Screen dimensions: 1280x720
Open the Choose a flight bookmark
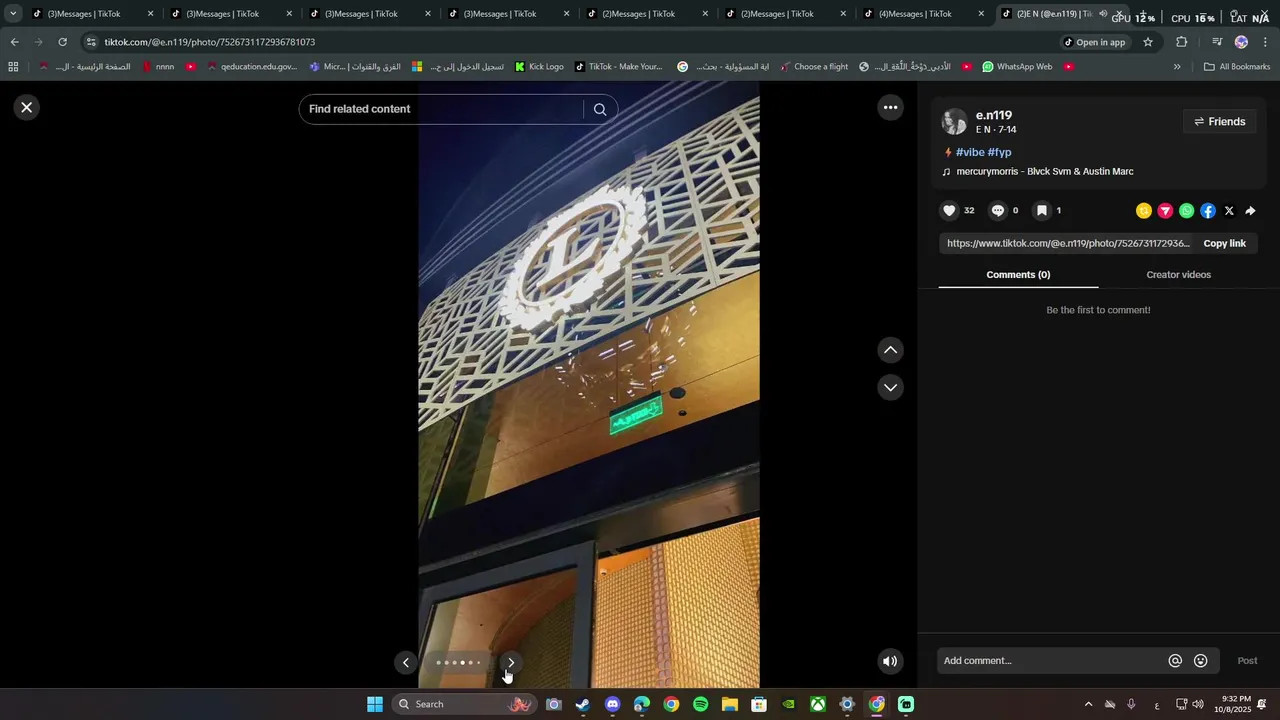tap(814, 67)
